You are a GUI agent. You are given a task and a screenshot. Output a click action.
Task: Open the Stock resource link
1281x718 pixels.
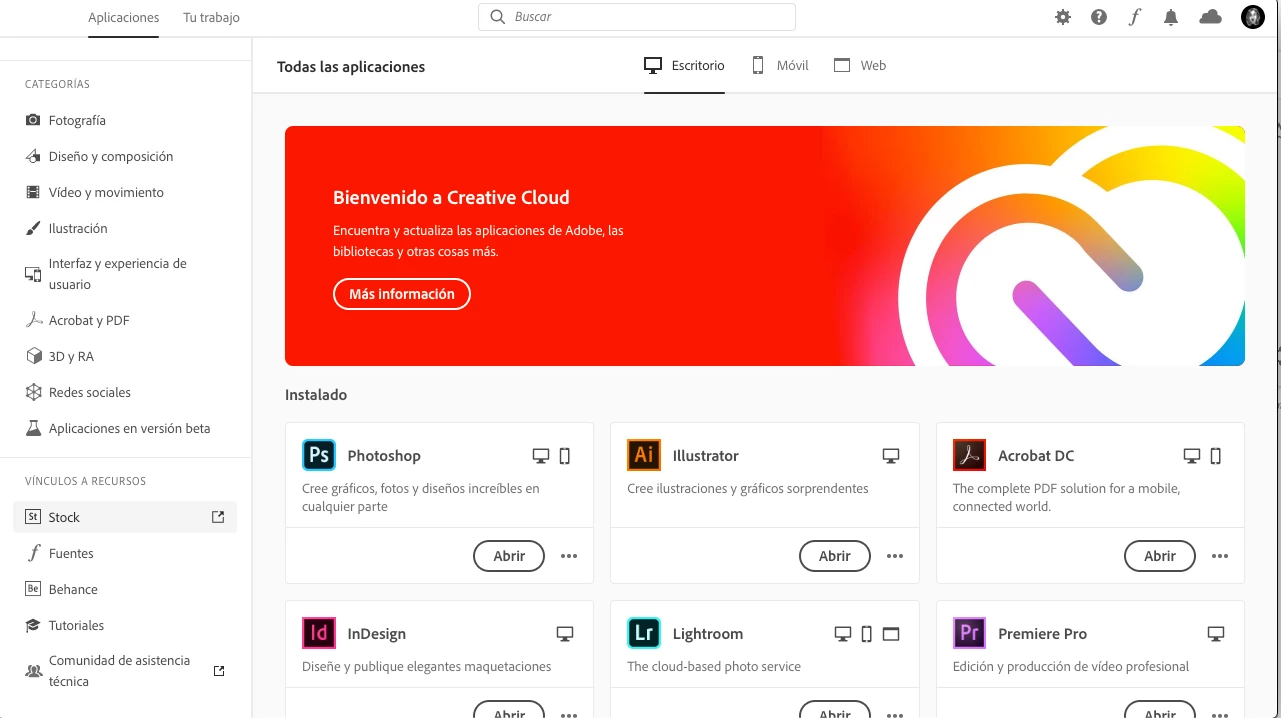[125, 517]
